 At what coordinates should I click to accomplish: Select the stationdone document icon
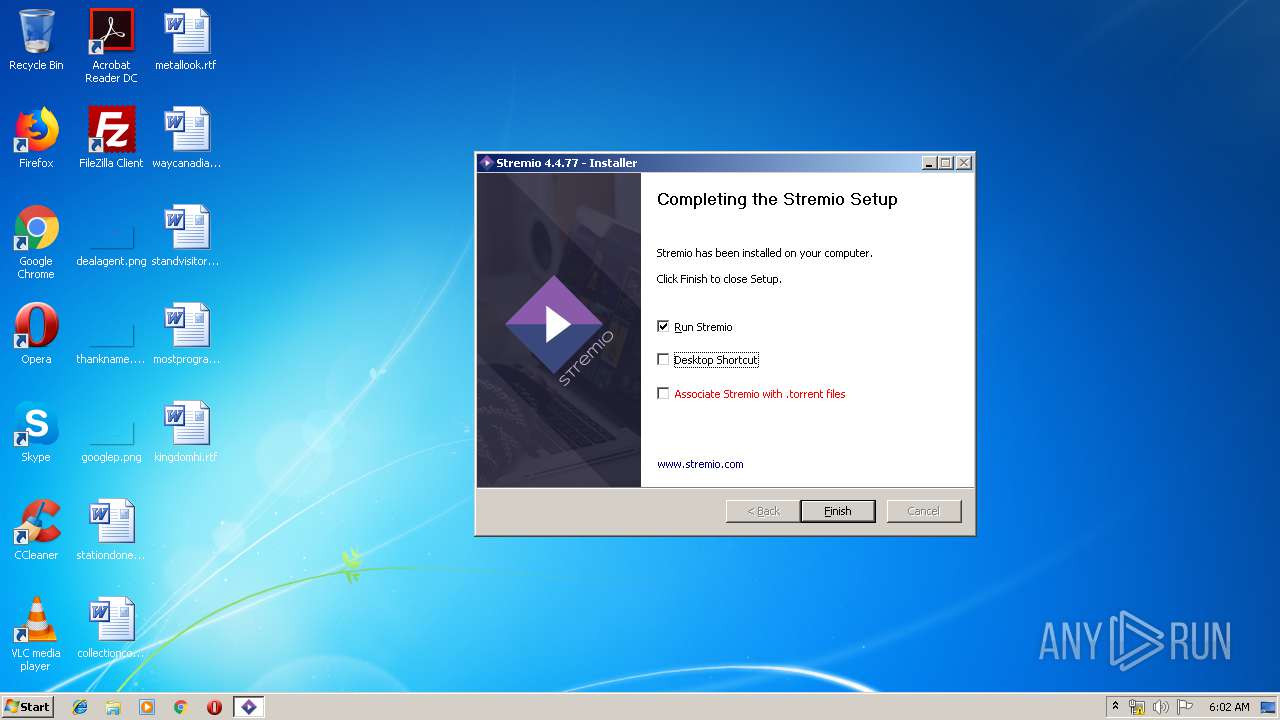click(111, 530)
